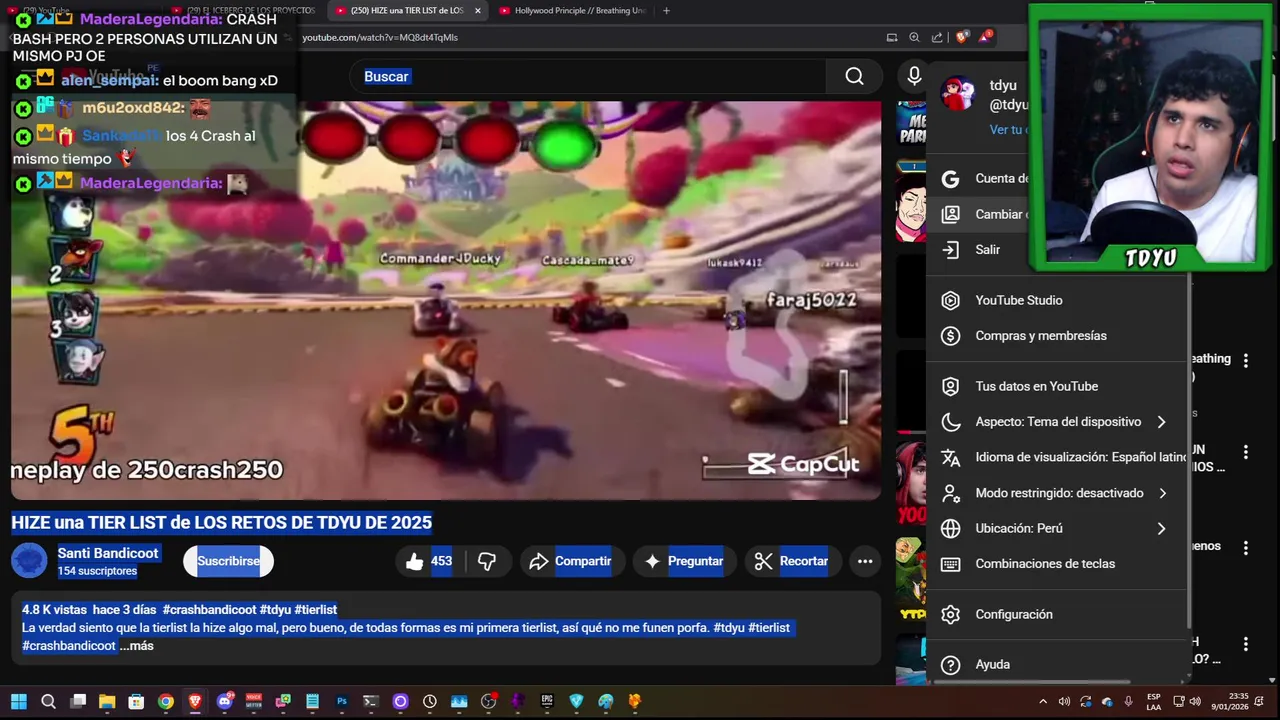This screenshot has height=720, width=1280.
Task: Click Ver tu canal link
Action: (1008, 130)
